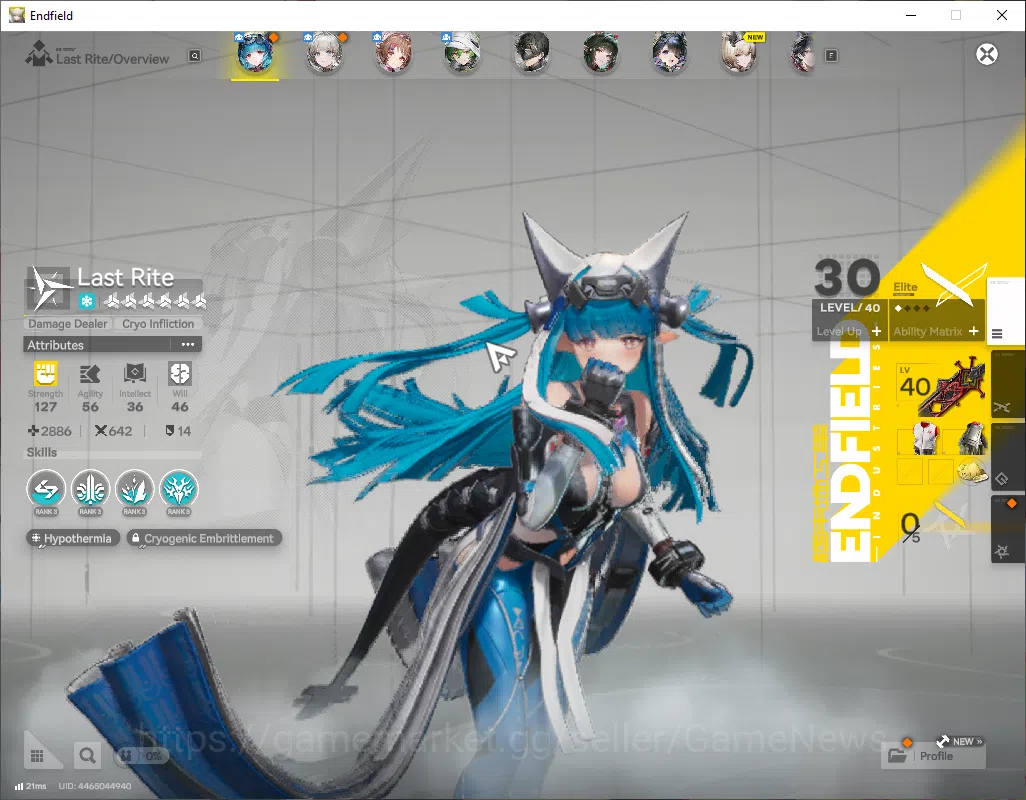Open the locked Cryogenic Embrittlement talent
This screenshot has height=800, width=1026.
point(203,538)
